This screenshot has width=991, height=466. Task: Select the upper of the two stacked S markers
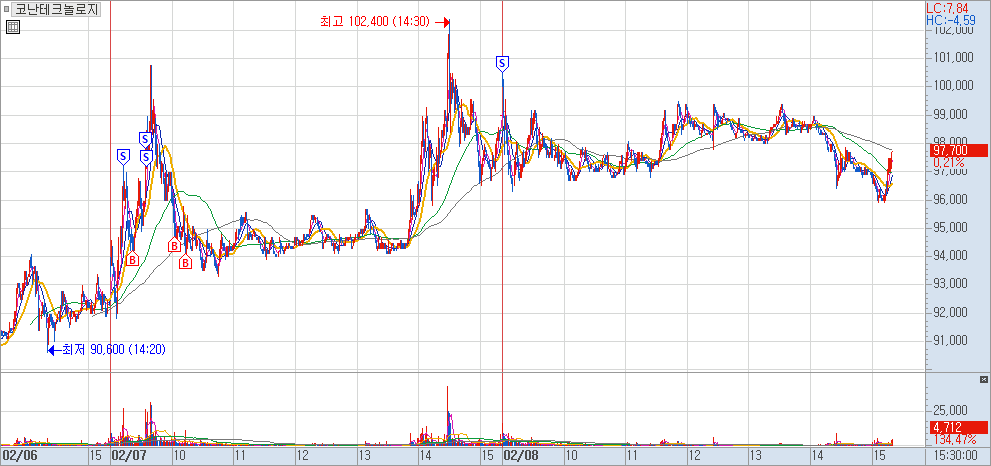coord(145,139)
